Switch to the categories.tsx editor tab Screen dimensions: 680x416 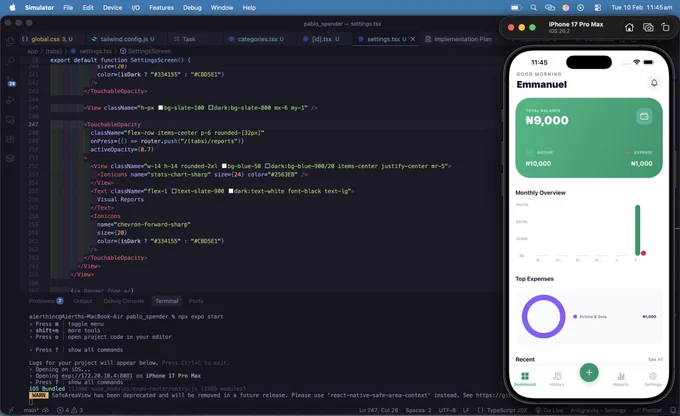(x=257, y=39)
